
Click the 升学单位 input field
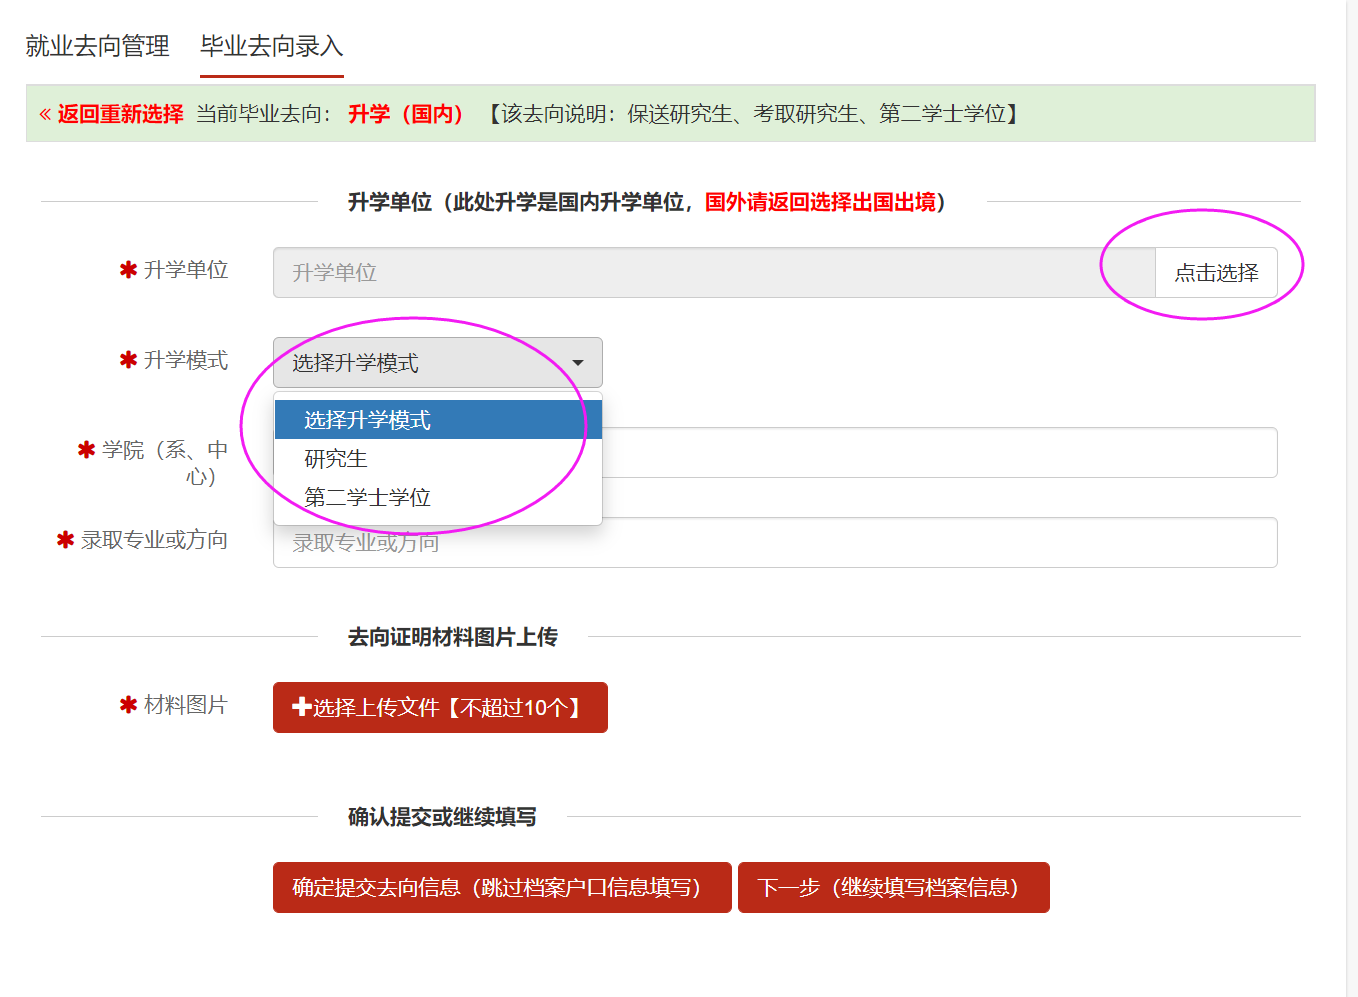click(x=714, y=272)
